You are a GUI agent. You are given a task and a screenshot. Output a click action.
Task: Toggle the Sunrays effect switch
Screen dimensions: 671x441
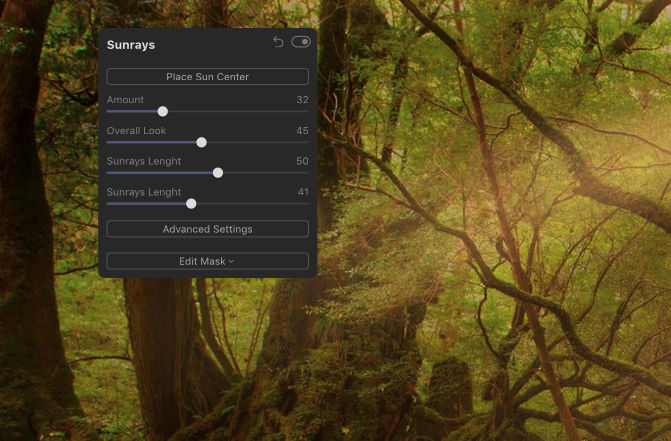(301, 42)
